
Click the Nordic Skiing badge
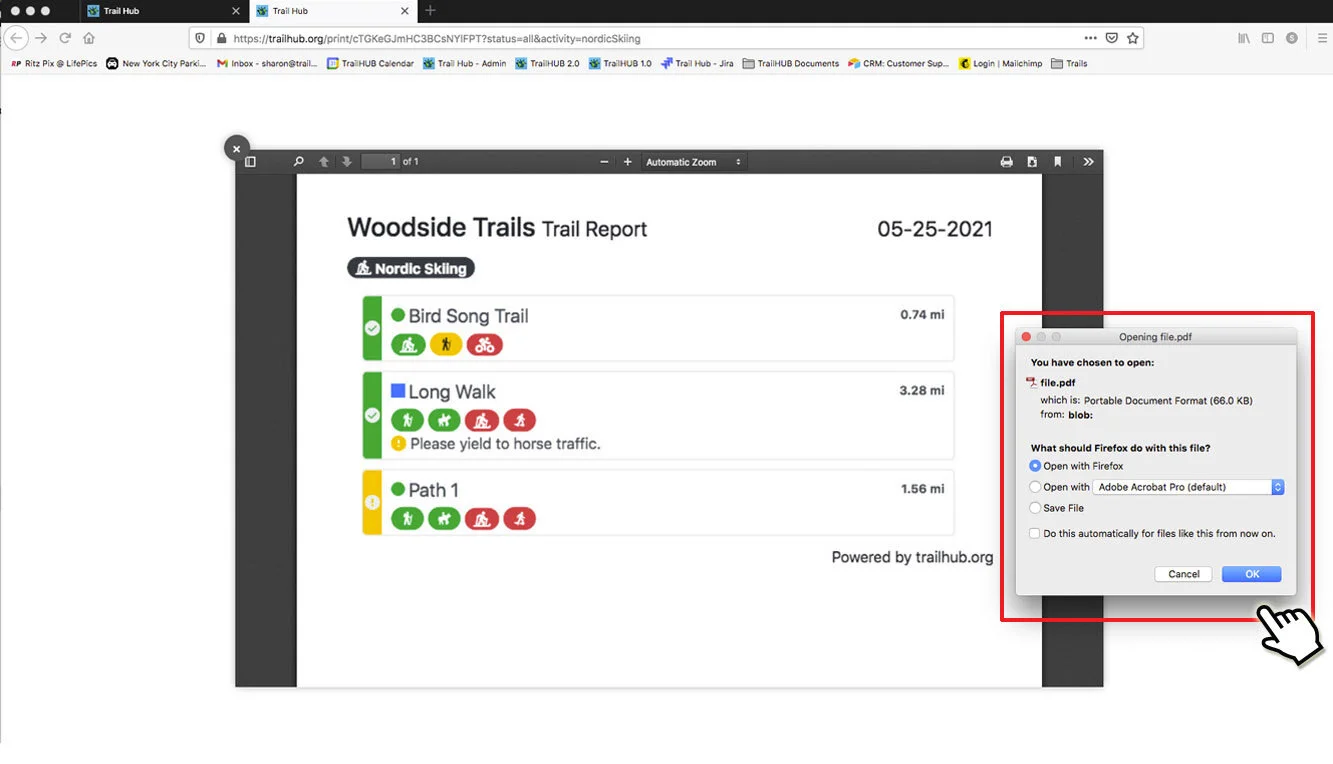coord(411,268)
